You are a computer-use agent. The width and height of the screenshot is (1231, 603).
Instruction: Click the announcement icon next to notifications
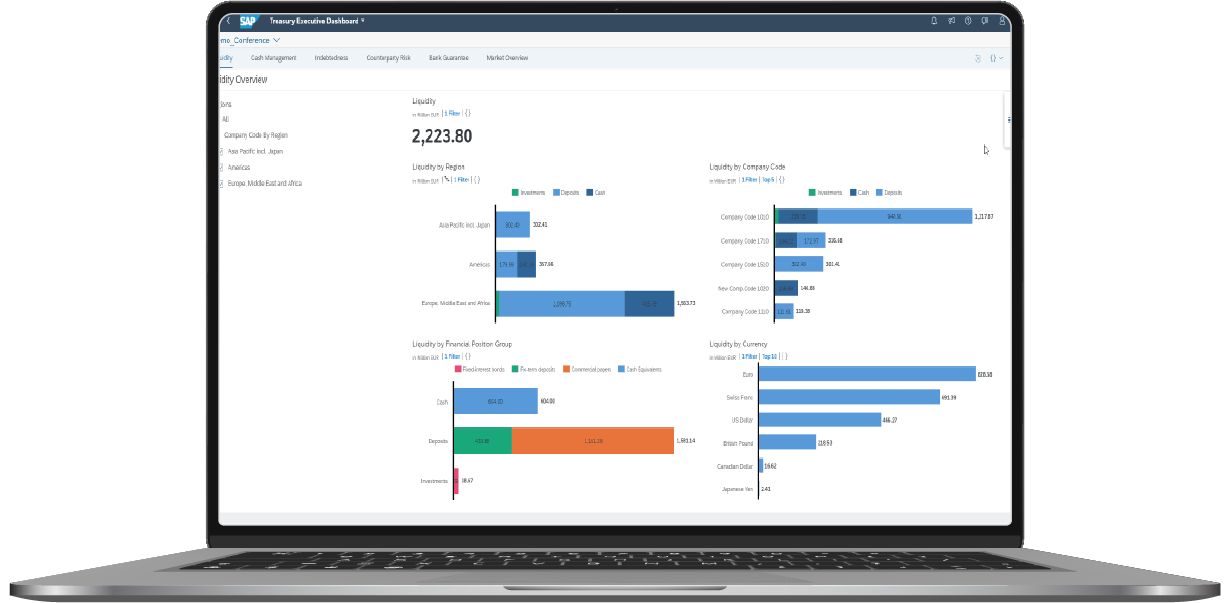(x=950, y=19)
